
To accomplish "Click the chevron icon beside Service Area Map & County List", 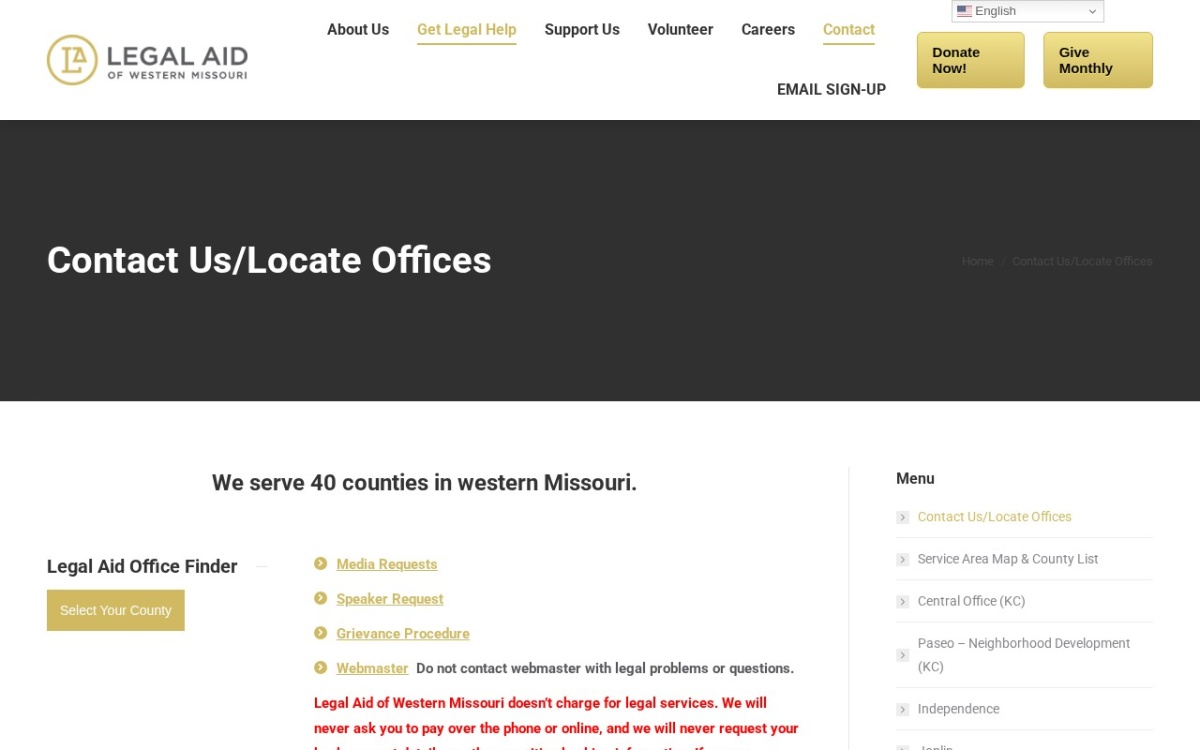I will tap(902, 559).
